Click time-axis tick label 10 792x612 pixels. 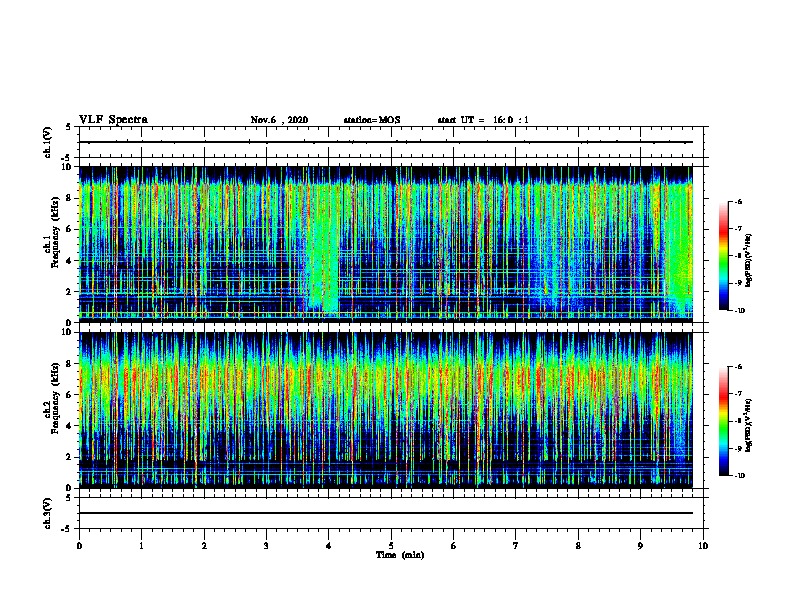point(703,546)
